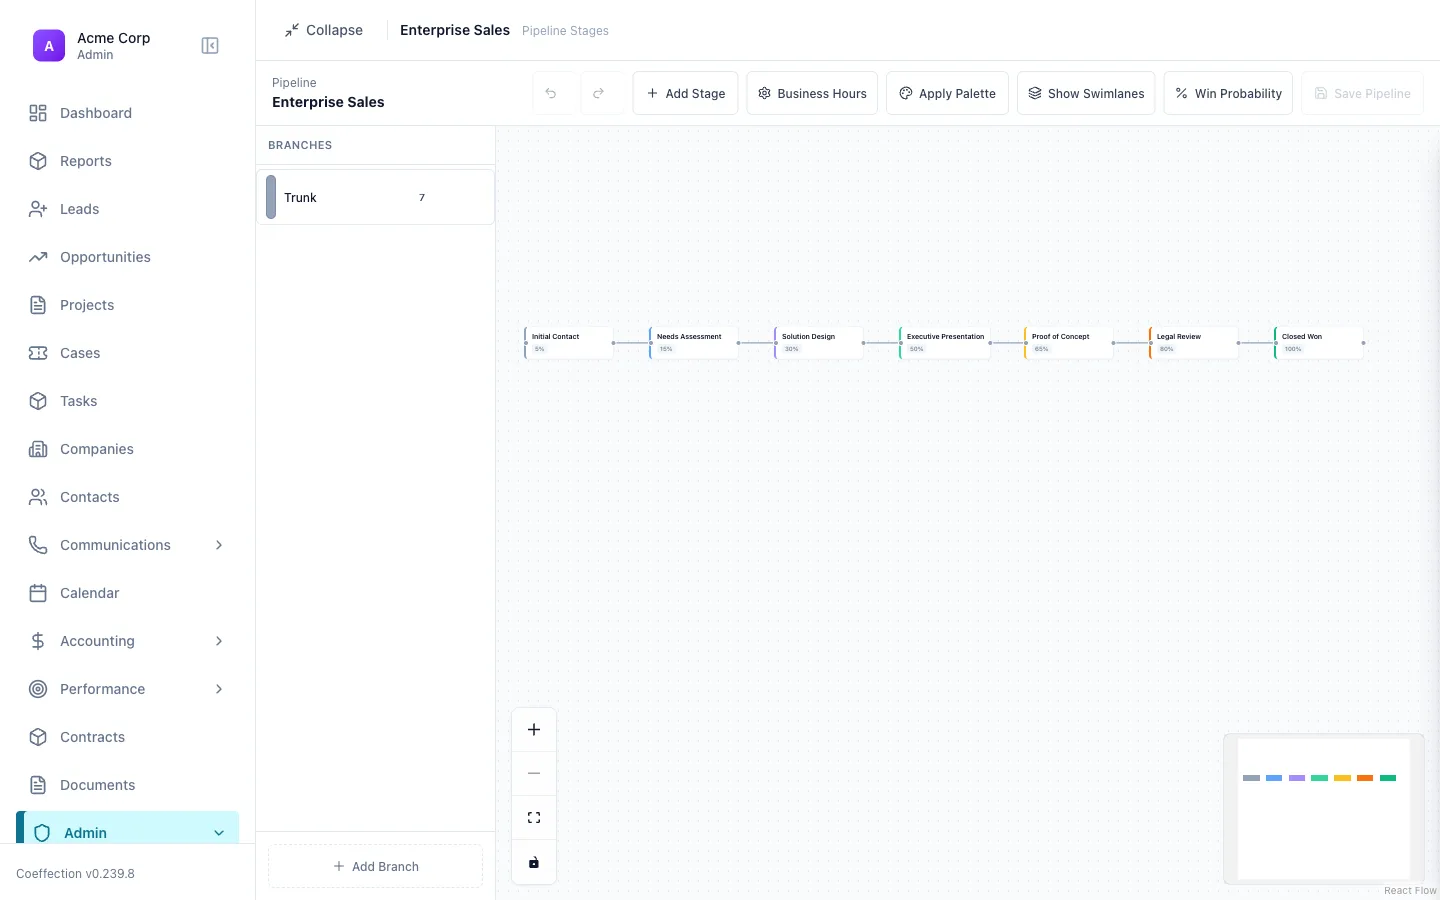Zoom in on the pipeline canvas

pos(534,730)
